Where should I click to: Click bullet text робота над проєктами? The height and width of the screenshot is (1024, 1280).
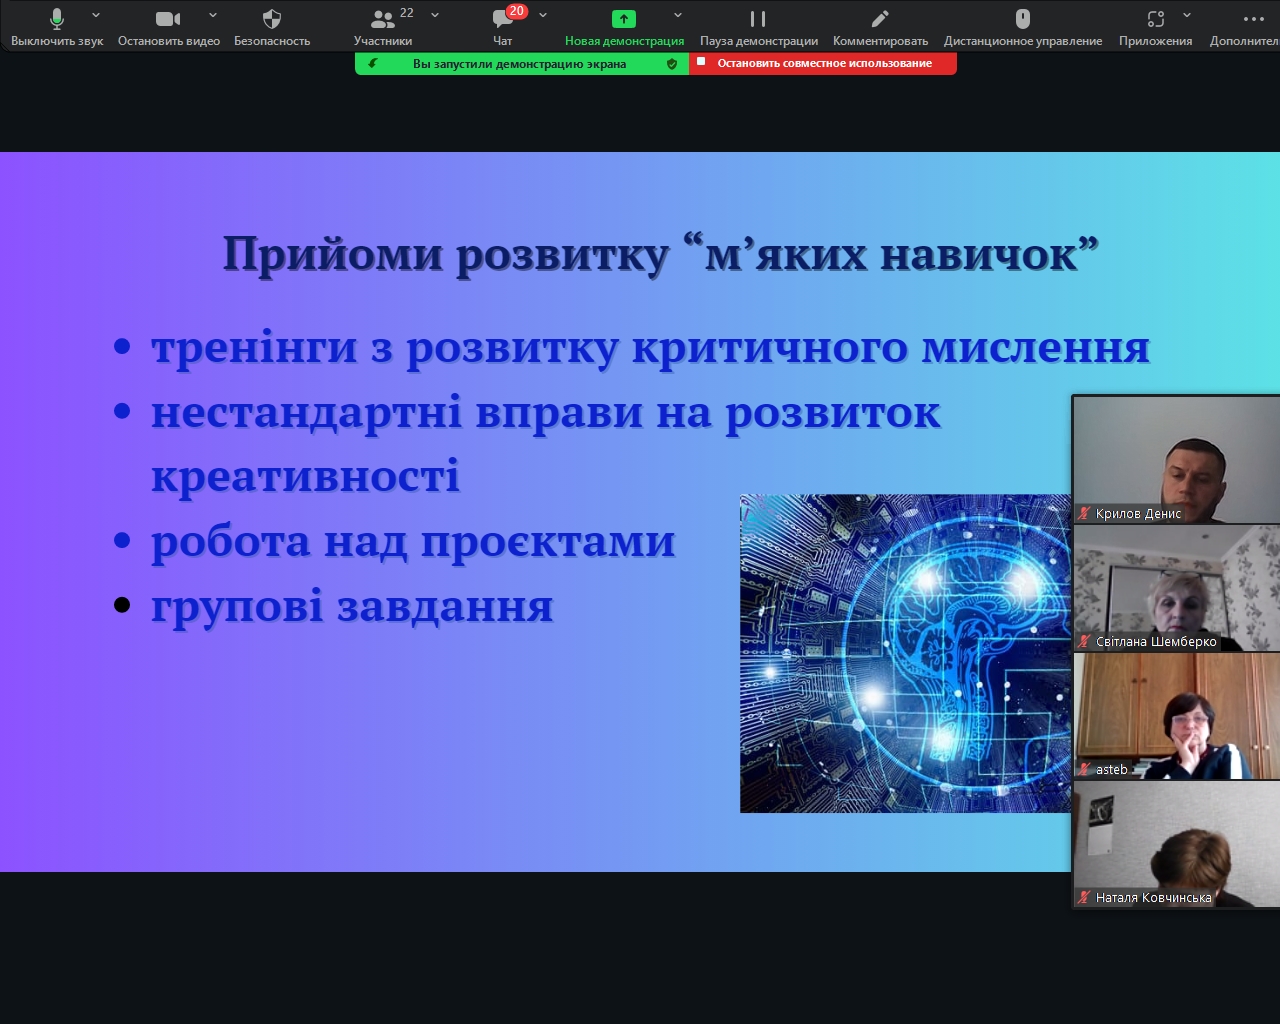tap(413, 542)
